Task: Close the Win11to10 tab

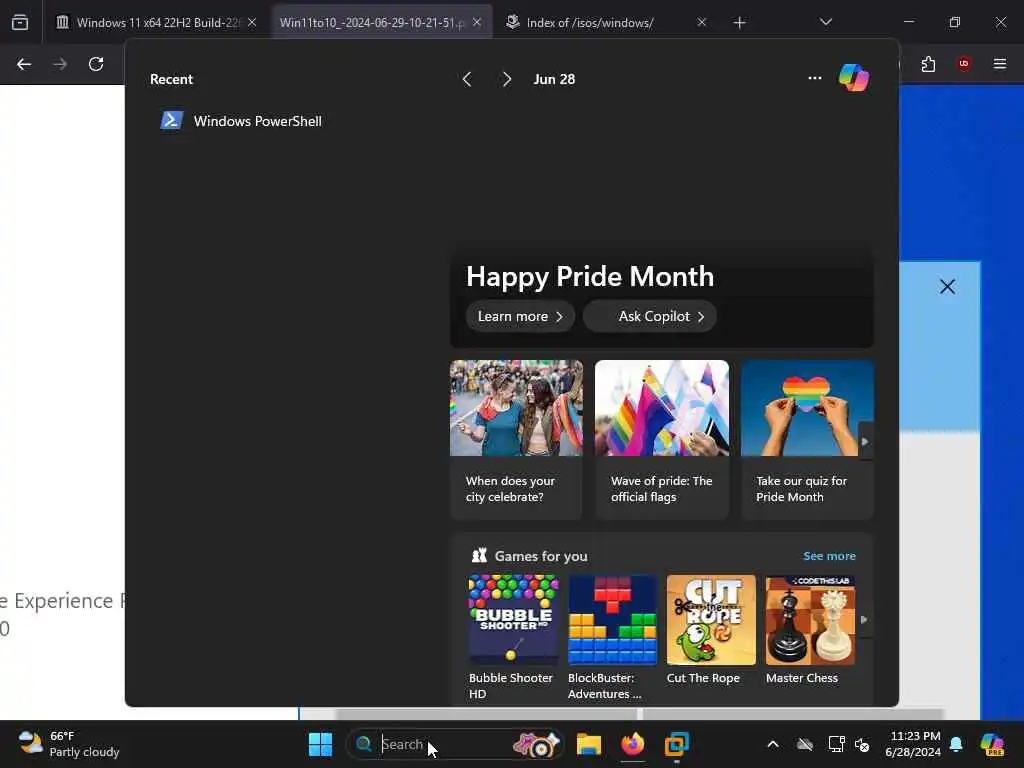Action: point(477,22)
